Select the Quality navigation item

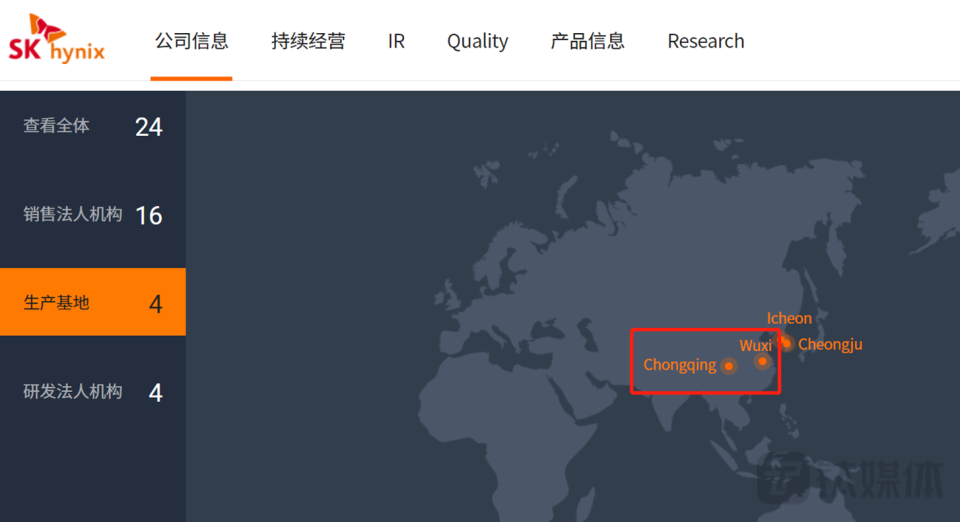[x=477, y=41]
